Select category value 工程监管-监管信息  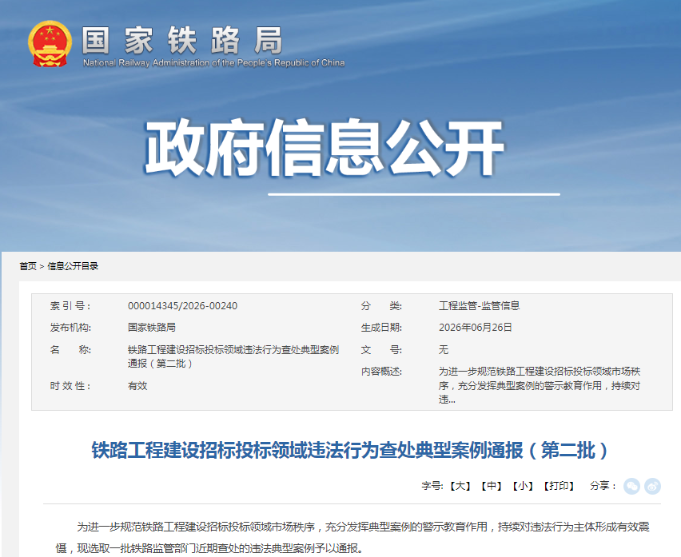pyautogui.click(x=479, y=306)
